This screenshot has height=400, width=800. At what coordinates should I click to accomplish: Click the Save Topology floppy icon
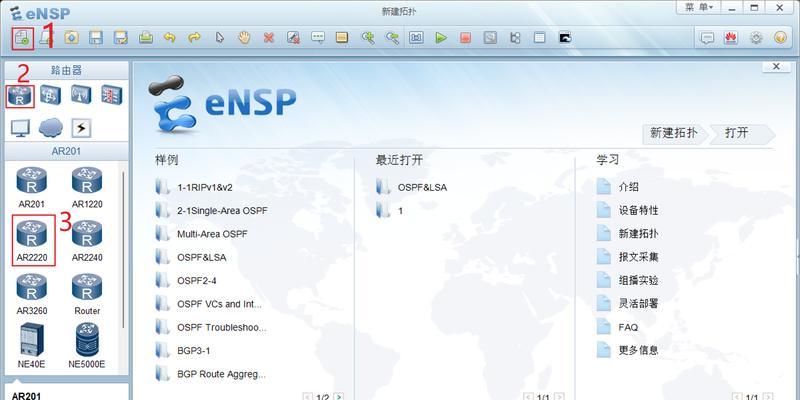(96, 38)
